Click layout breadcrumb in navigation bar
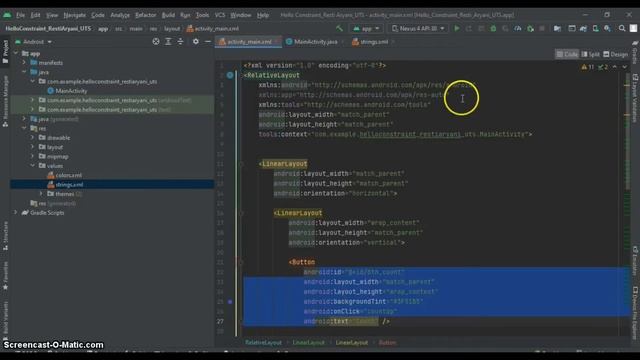This screenshot has height=360, width=640. (172, 29)
